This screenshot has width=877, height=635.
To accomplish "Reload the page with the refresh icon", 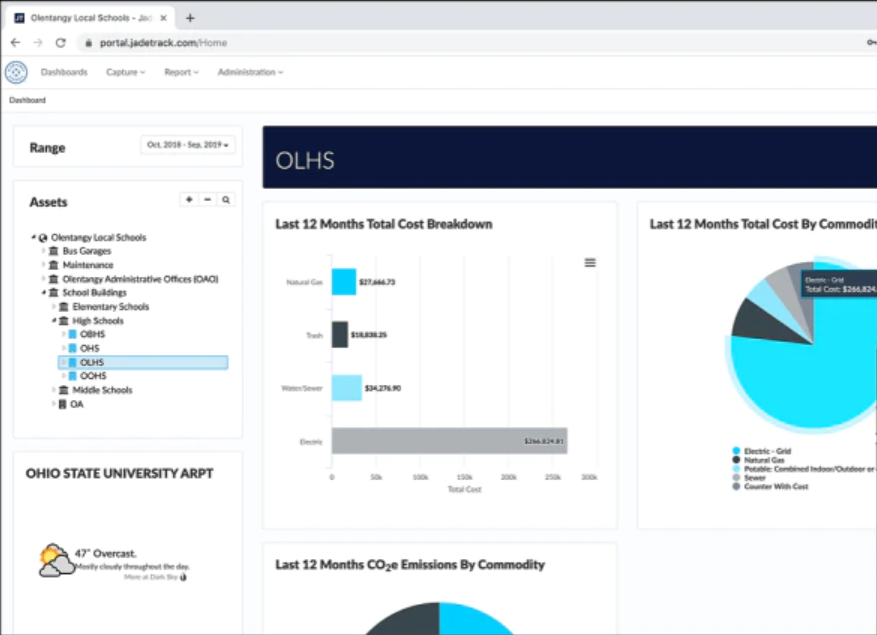I will click(60, 43).
